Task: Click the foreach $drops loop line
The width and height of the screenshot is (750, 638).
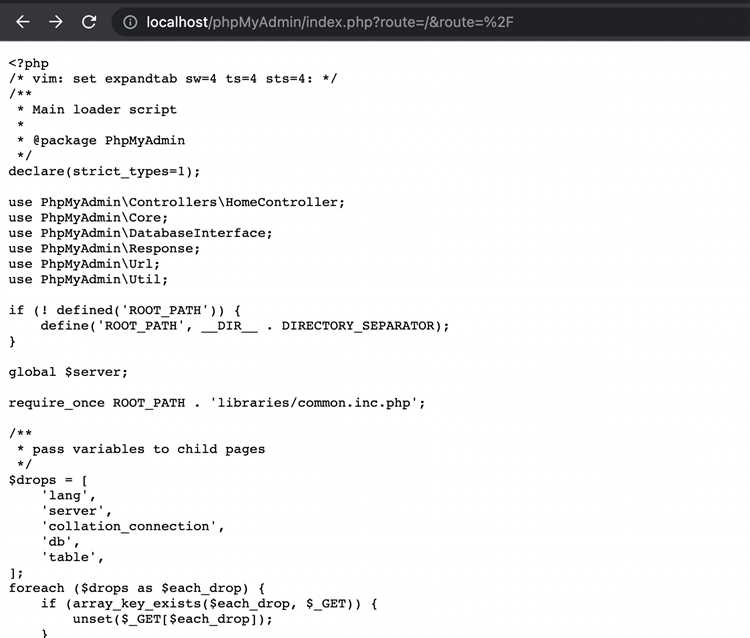Action: [x=136, y=588]
